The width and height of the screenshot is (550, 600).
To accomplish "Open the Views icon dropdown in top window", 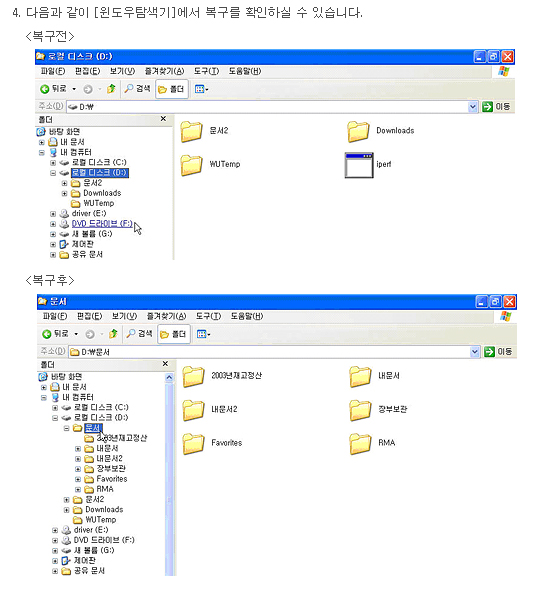I will pos(201,89).
